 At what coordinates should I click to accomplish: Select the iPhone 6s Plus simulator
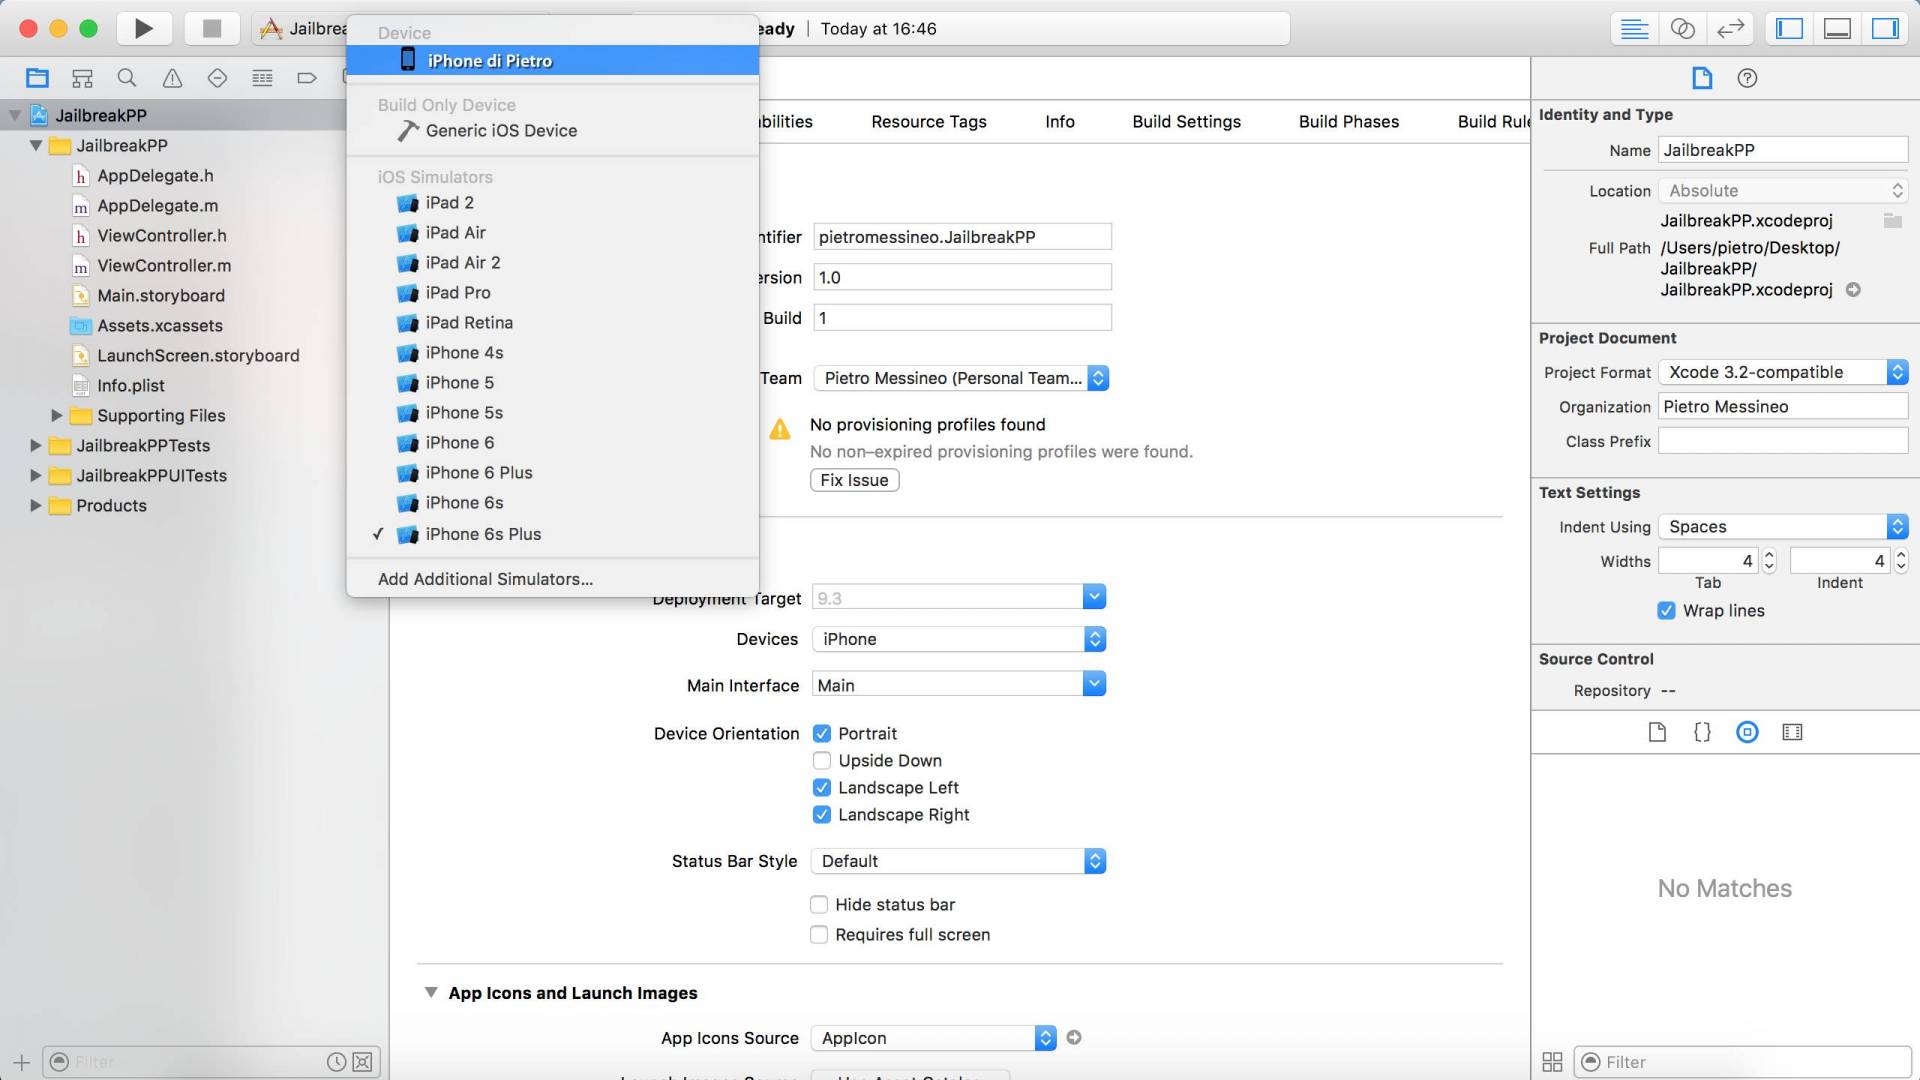[553, 534]
